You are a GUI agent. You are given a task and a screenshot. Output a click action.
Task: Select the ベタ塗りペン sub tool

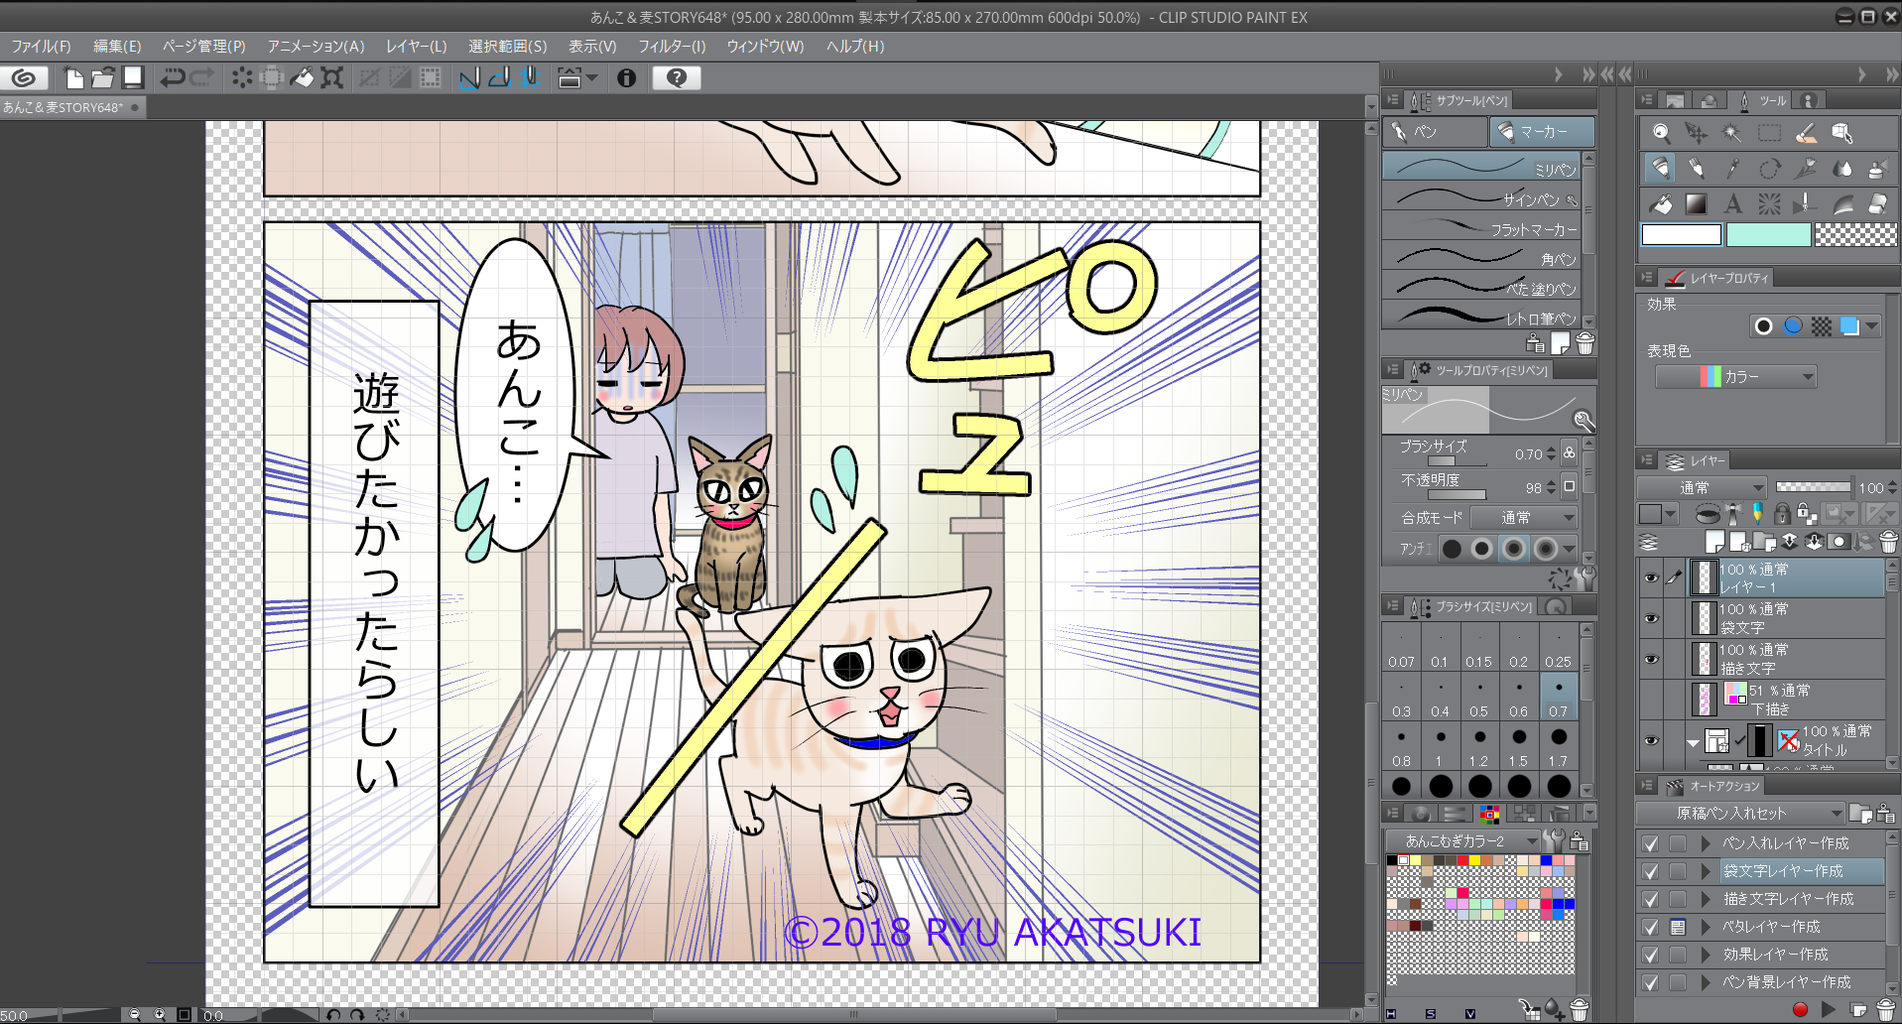(1481, 287)
